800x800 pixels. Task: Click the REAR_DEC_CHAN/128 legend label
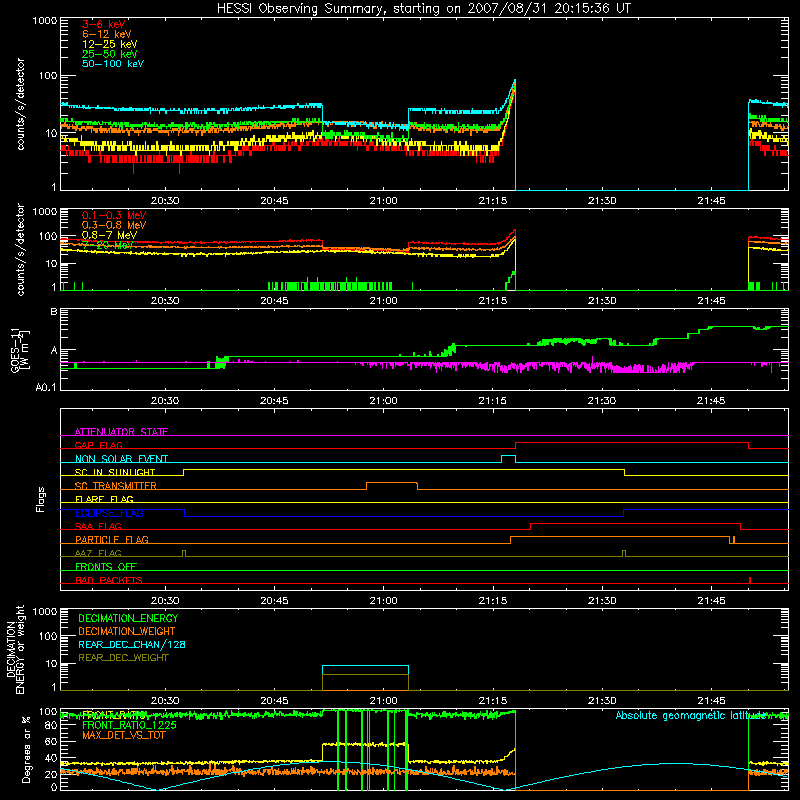[x=132, y=644]
